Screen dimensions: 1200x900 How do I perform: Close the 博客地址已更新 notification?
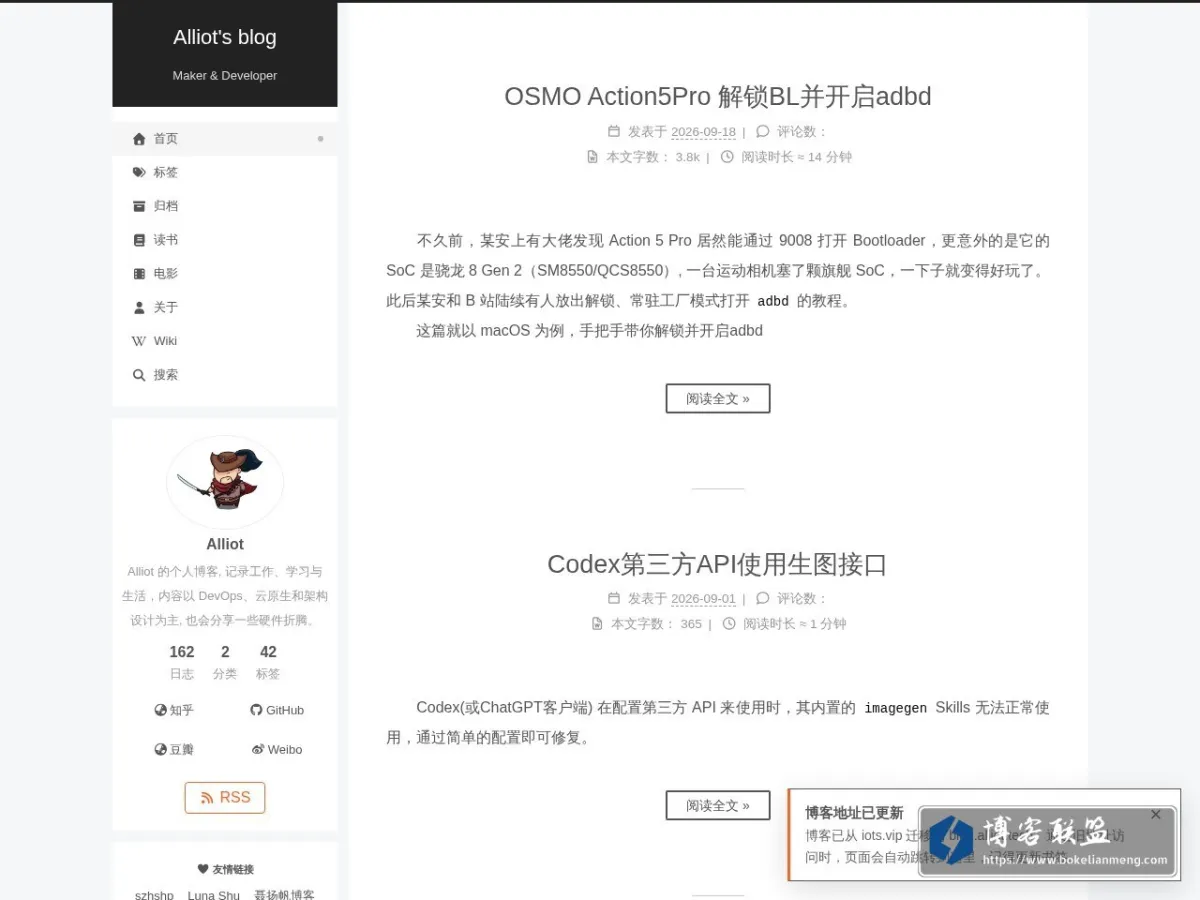click(1156, 814)
